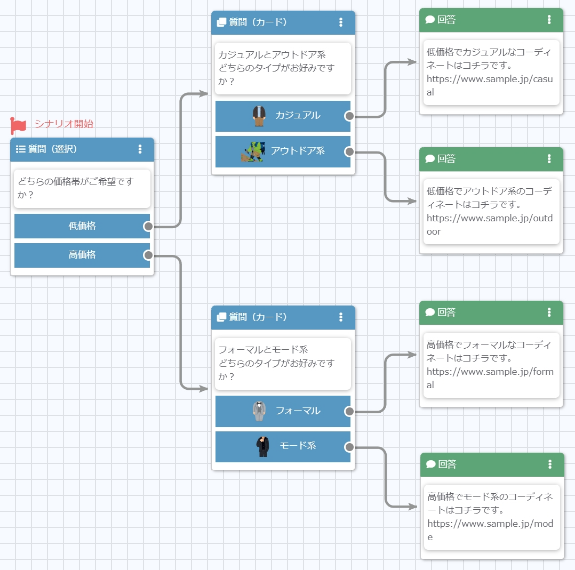
Task: Edit the answer text with sample.jp/outdoor URL
Action: [x=491, y=211]
